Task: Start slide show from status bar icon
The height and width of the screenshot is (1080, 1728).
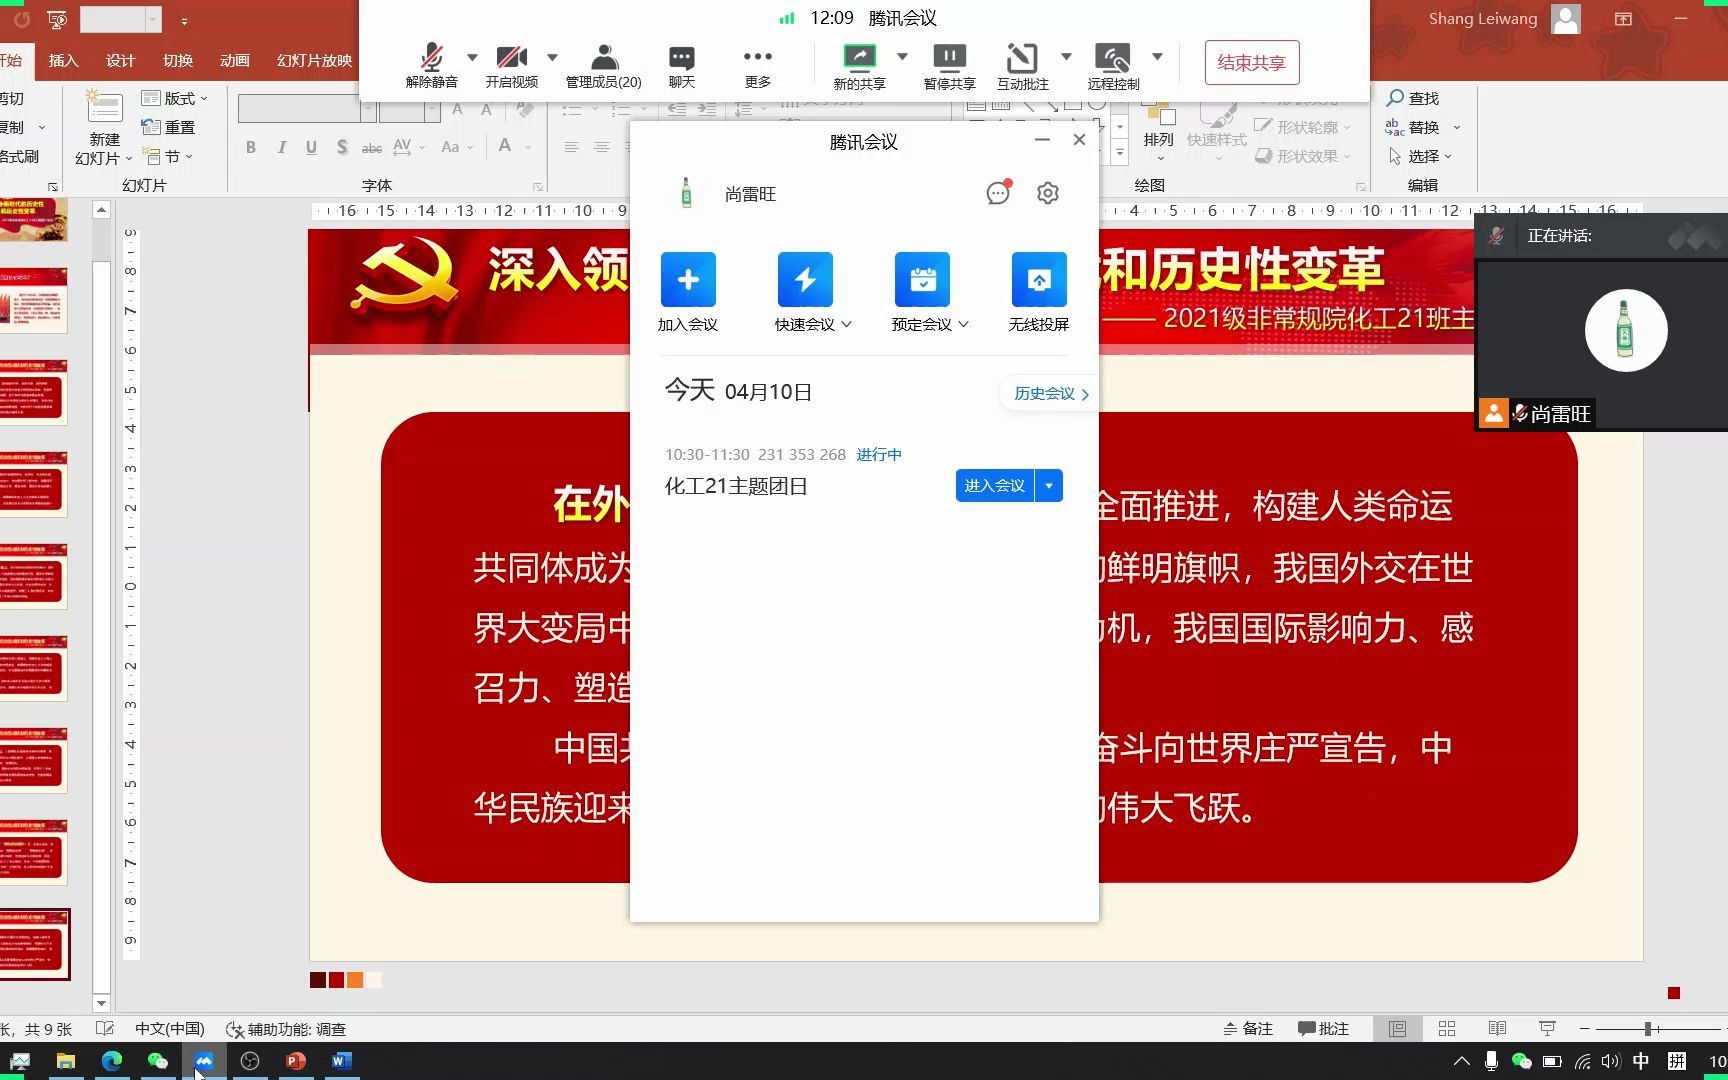Action: 1547,1028
